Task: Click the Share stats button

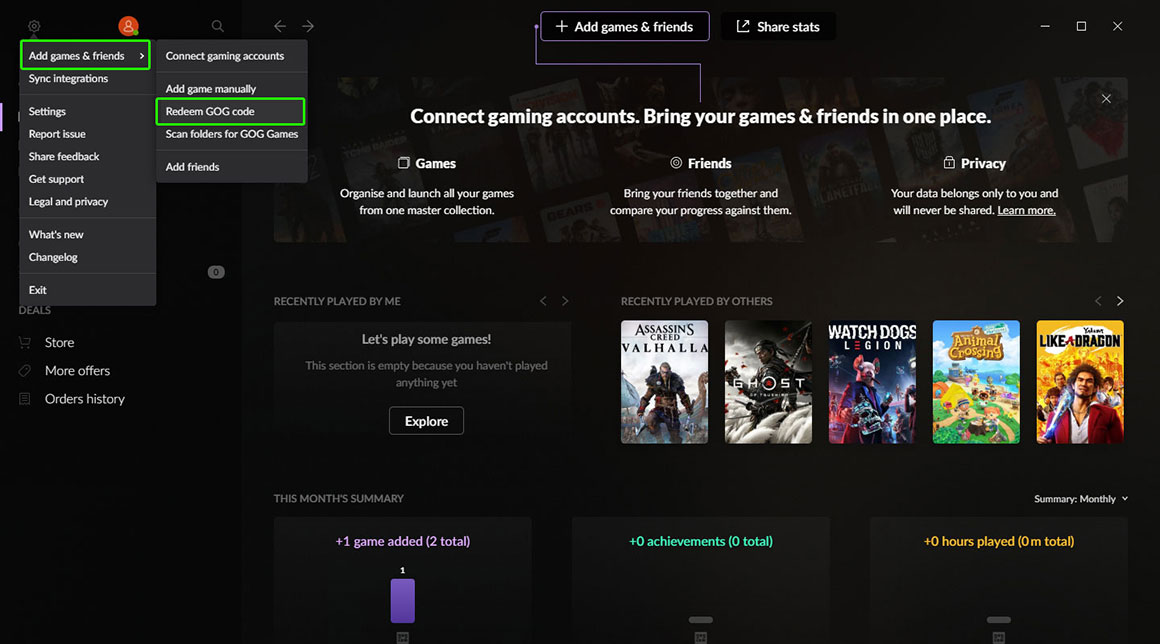Action: coord(778,26)
